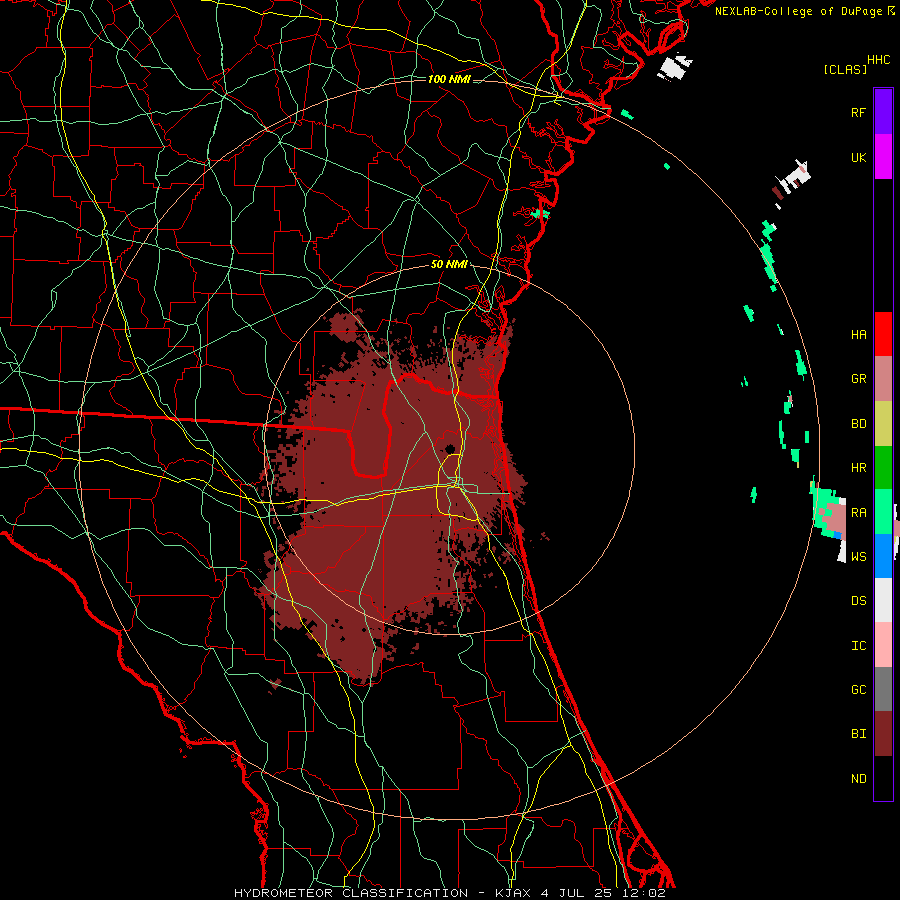The width and height of the screenshot is (900, 900).
Task: Click the 'RF' legend label
Action: (858, 112)
